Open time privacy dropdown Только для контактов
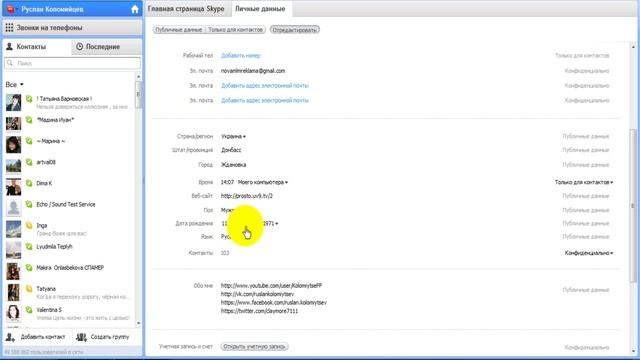The height and width of the screenshot is (360, 640). (584, 182)
